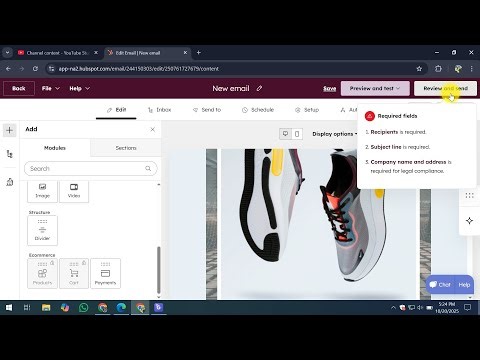Switch to the desktop preview
This screenshot has width=480, height=360.
pos(285,134)
